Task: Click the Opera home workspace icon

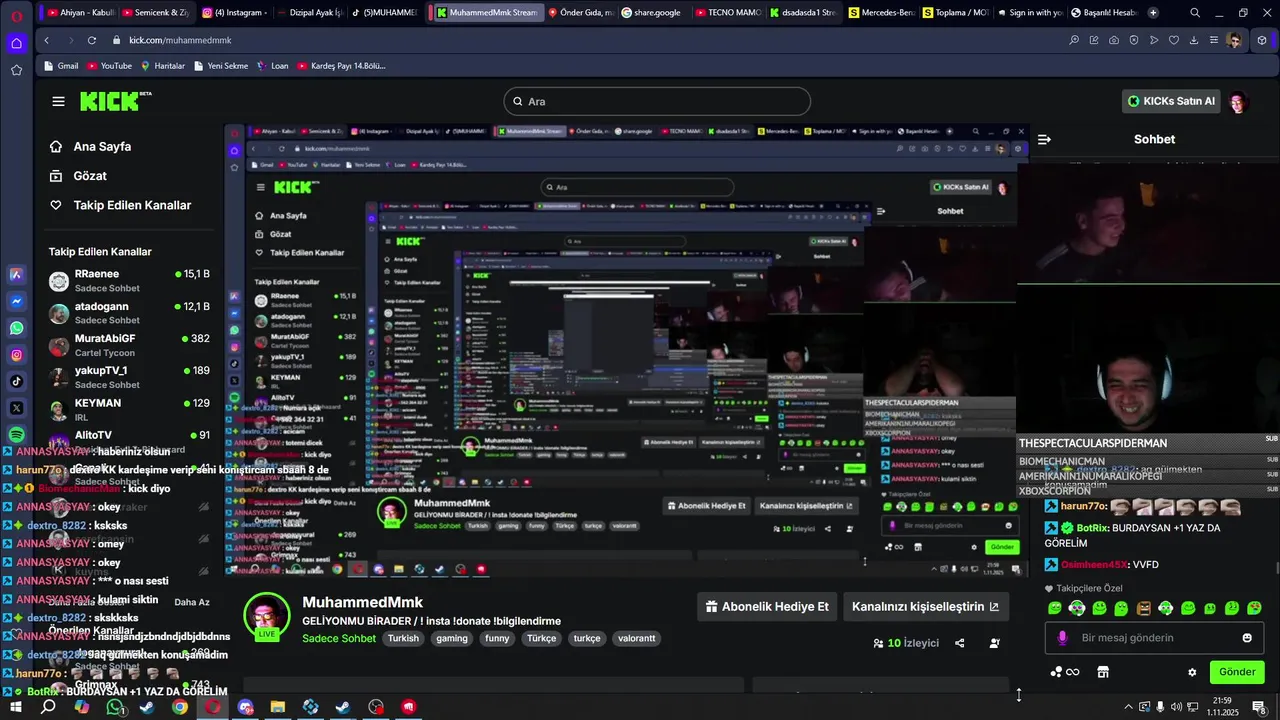Action: [x=16, y=43]
